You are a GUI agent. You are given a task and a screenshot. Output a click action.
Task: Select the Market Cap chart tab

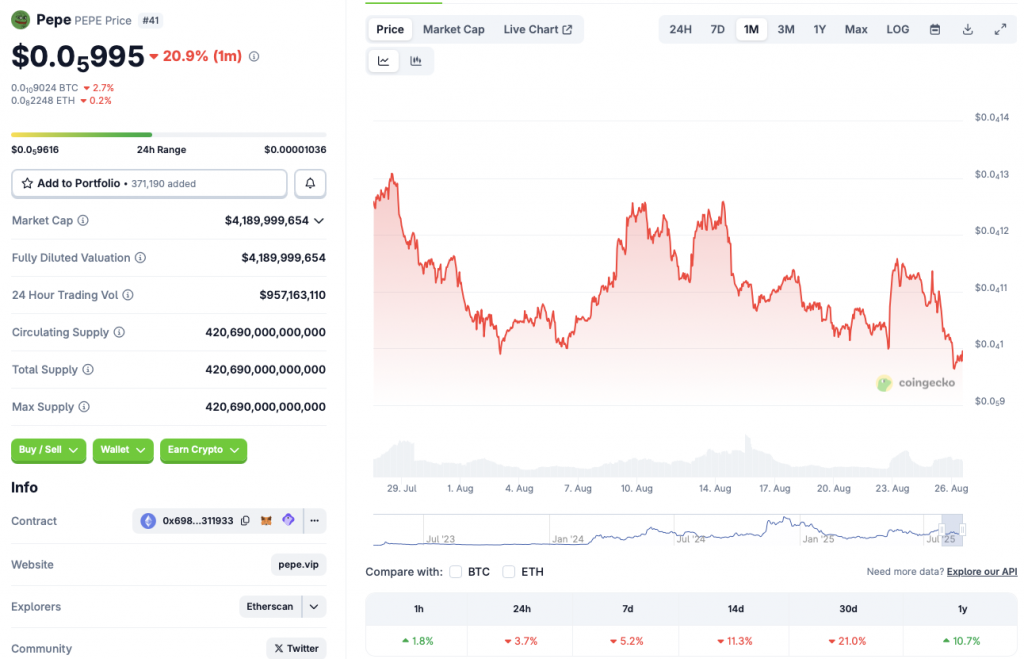tap(453, 29)
